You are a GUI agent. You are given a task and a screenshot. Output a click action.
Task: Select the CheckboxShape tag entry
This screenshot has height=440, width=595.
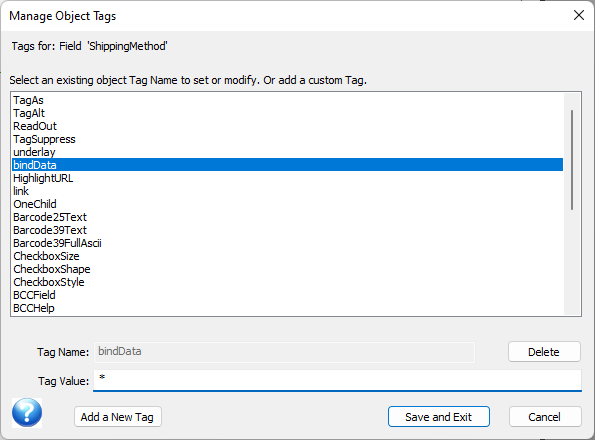coord(287,269)
